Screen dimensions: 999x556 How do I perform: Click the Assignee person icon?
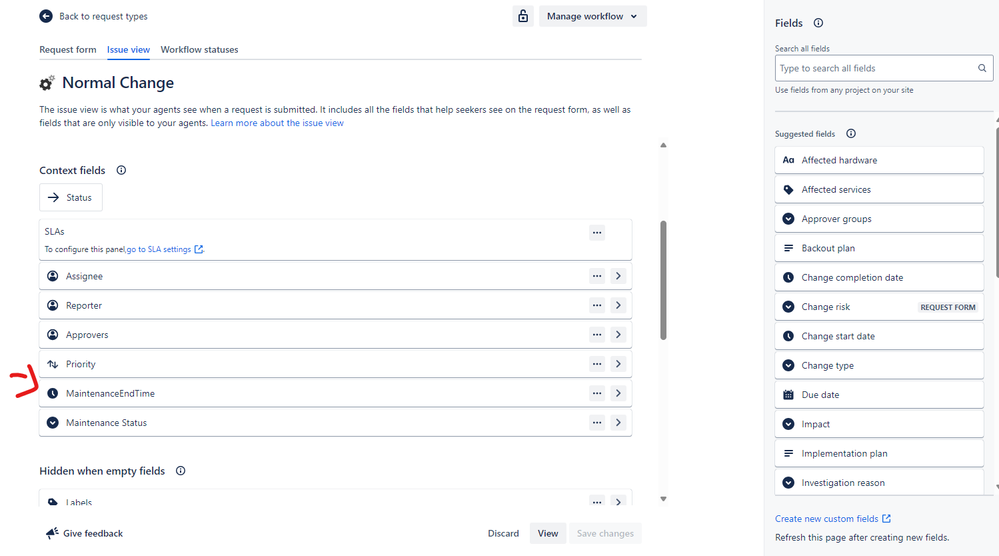tap(53, 276)
